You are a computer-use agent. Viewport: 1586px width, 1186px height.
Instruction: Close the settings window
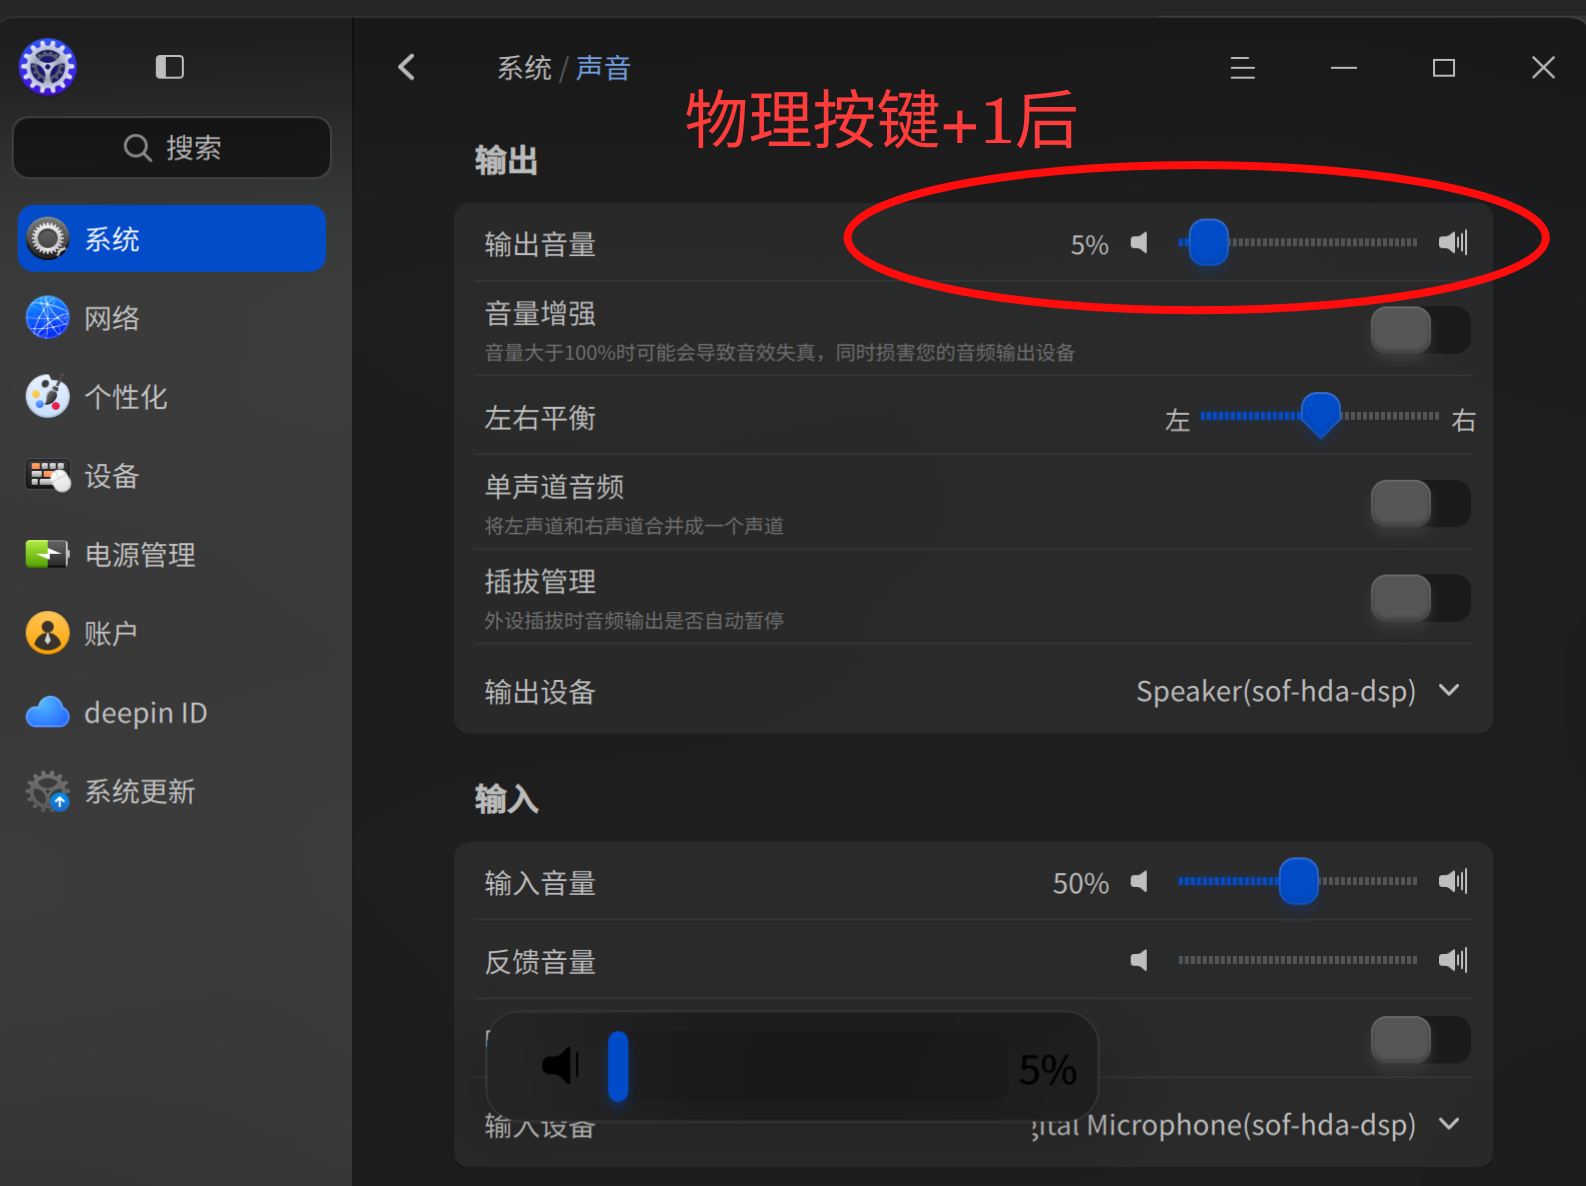pos(1543,68)
